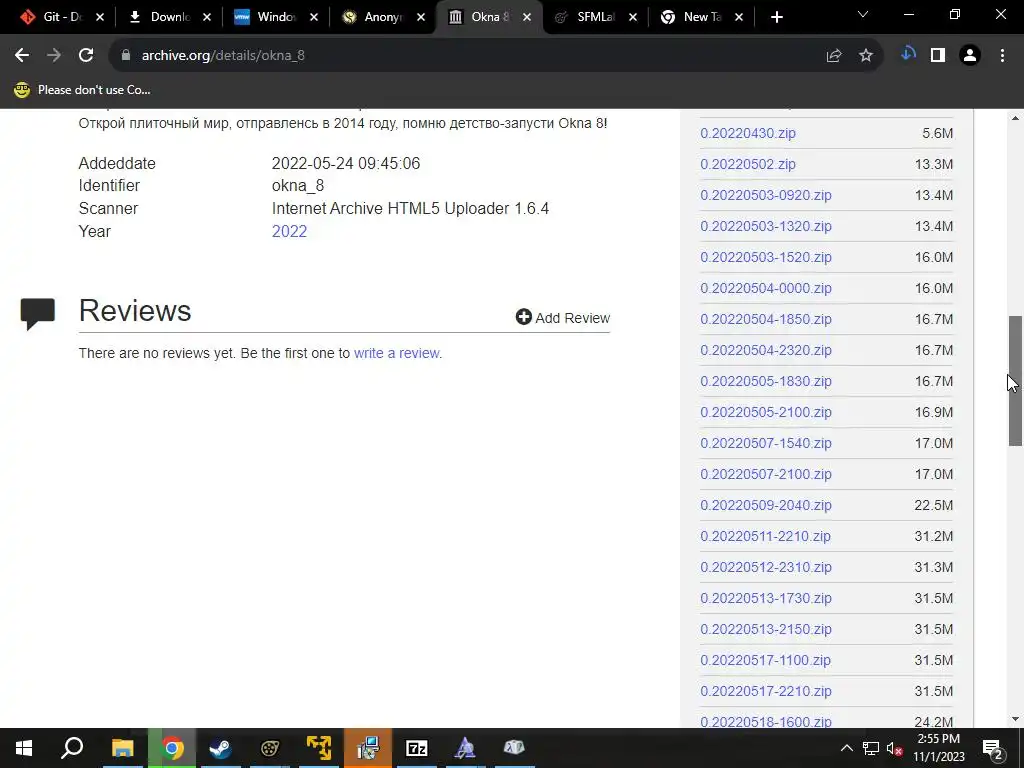
Task: Bookmark this page with the star icon
Action: coord(866,56)
